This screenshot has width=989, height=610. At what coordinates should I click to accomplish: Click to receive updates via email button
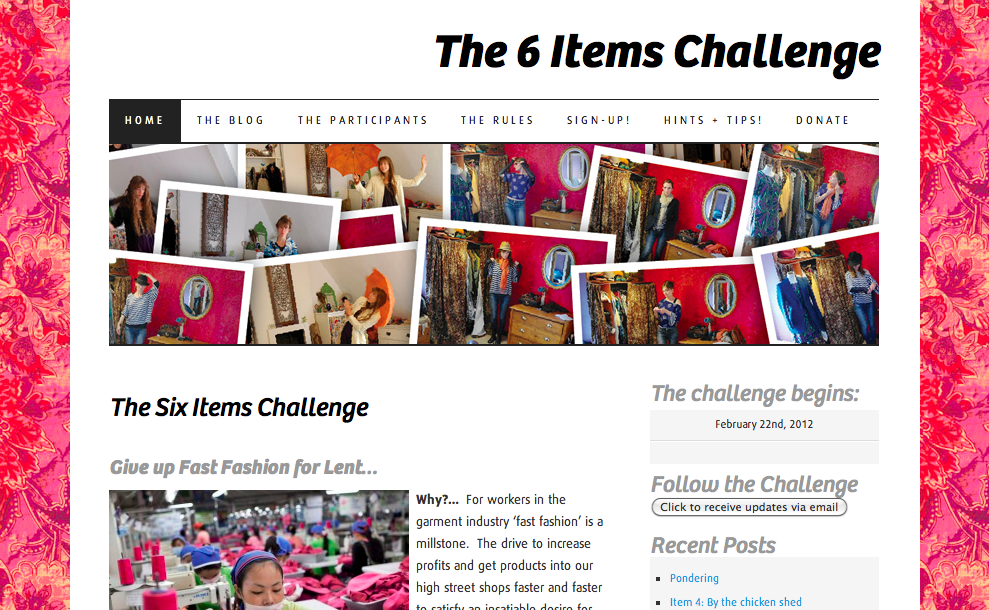click(x=749, y=507)
